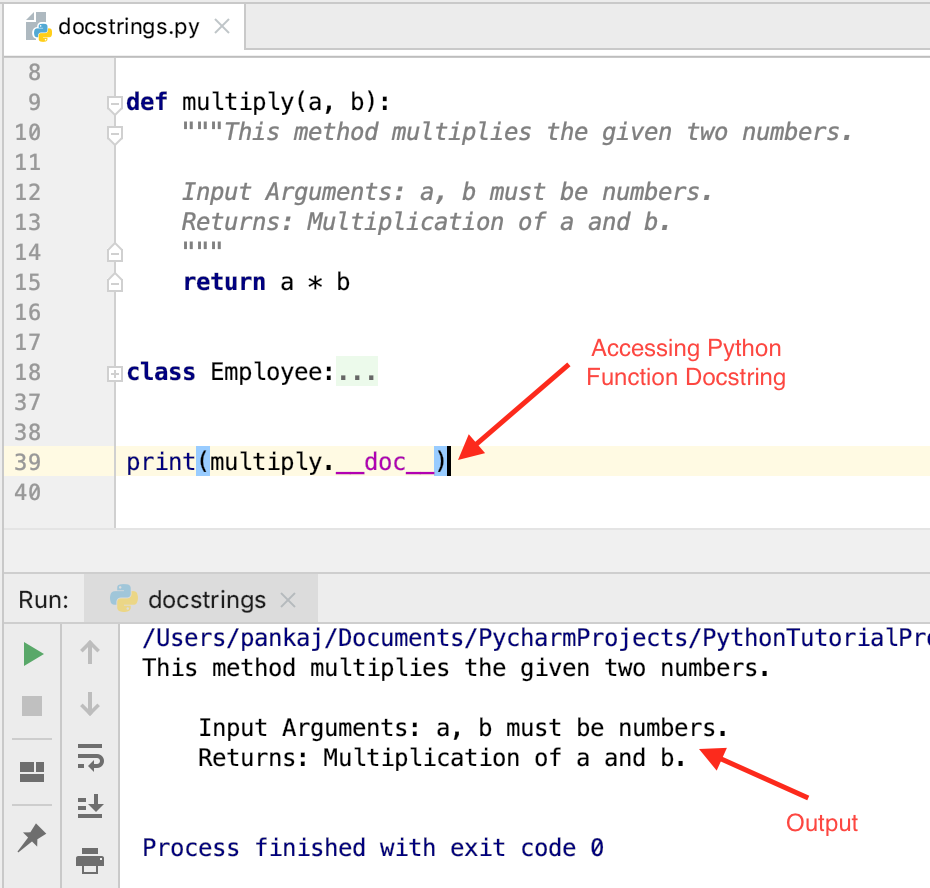Collapse the docstring fold marker on line 10

[x=115, y=131]
